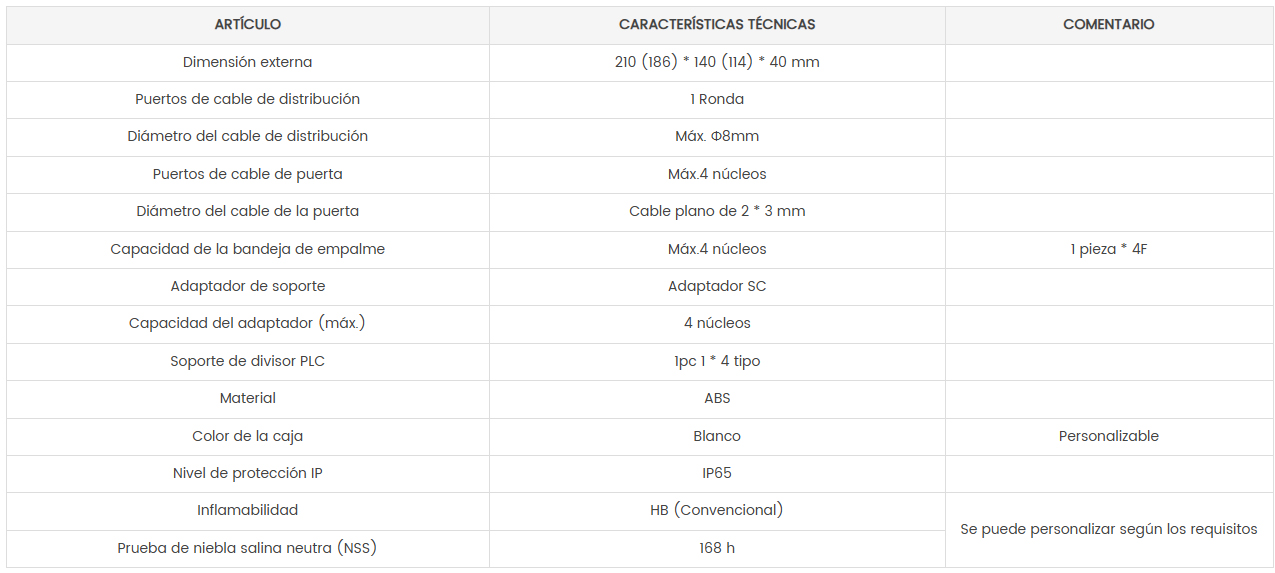Click the 210 (186) * 140 (114) * 40 mm value
This screenshot has width=1275, height=573.
(x=717, y=62)
